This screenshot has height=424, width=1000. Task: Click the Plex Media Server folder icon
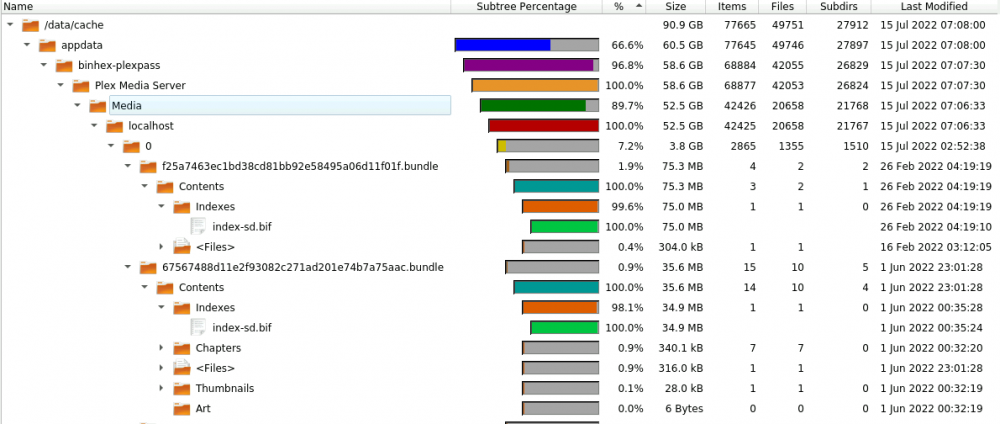tap(80, 85)
